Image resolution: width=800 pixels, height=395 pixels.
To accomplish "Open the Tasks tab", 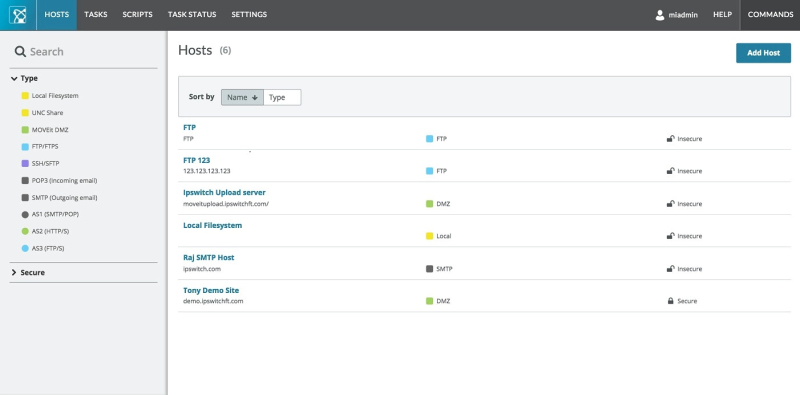I will click(x=96, y=15).
